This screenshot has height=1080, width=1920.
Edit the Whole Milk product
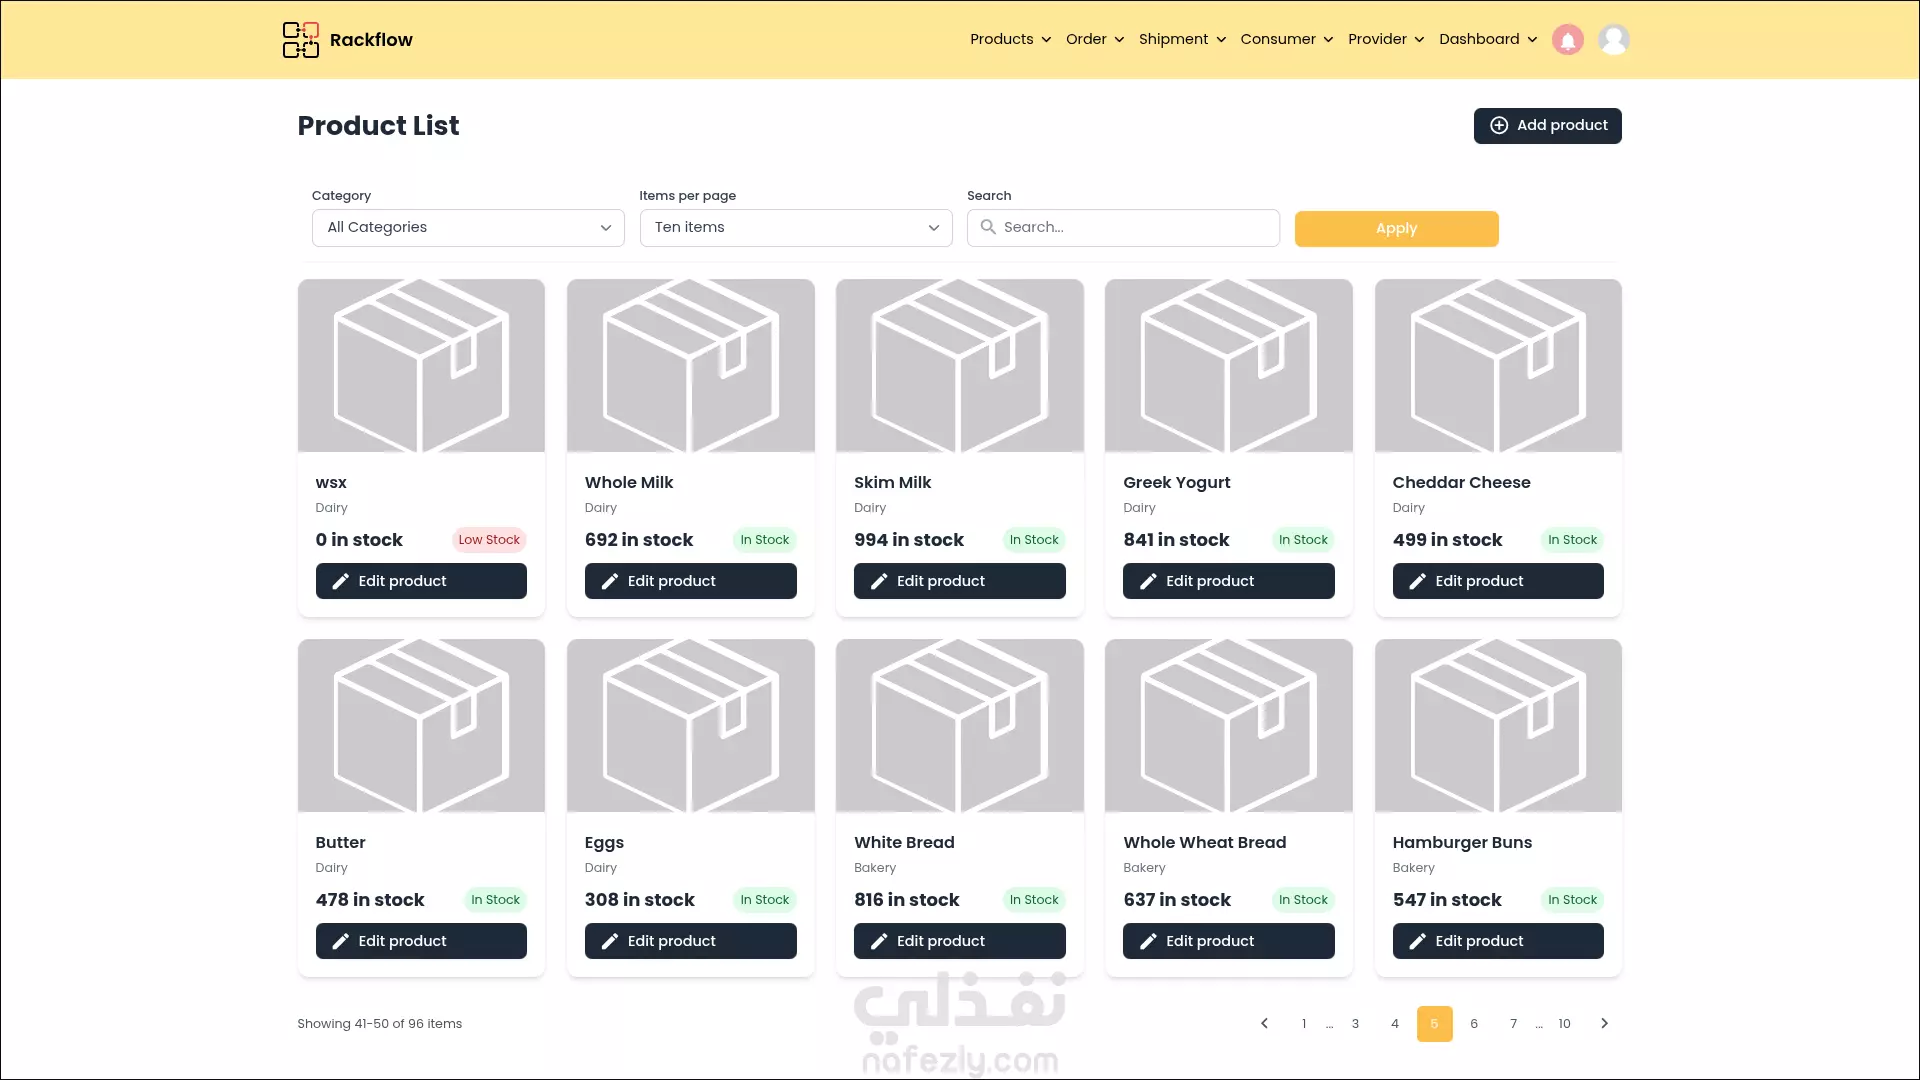(x=690, y=581)
